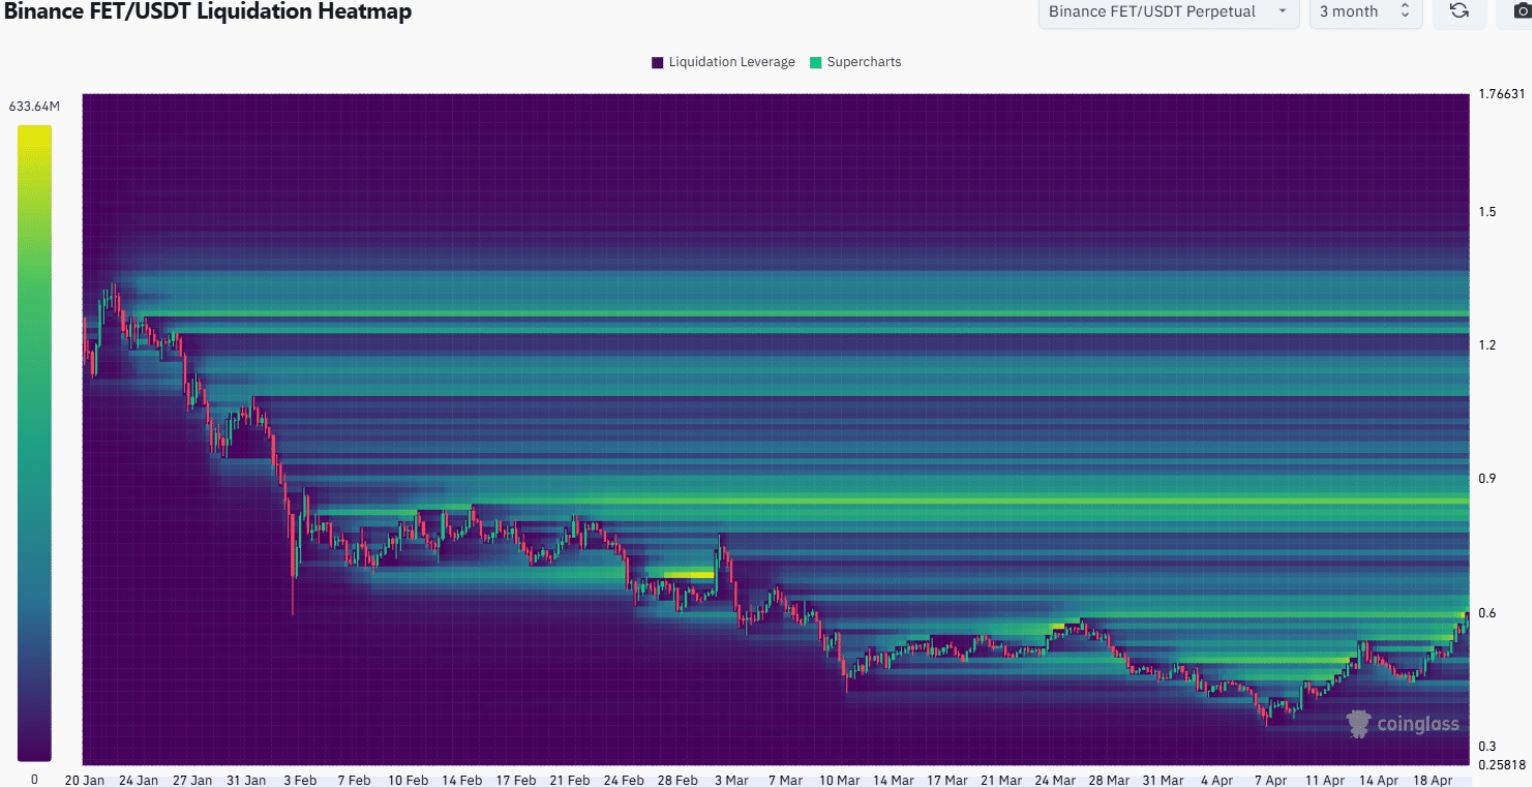Viewport: 1532px width, 787px height.
Task: Click the camera screenshot icon
Action: [1520, 11]
